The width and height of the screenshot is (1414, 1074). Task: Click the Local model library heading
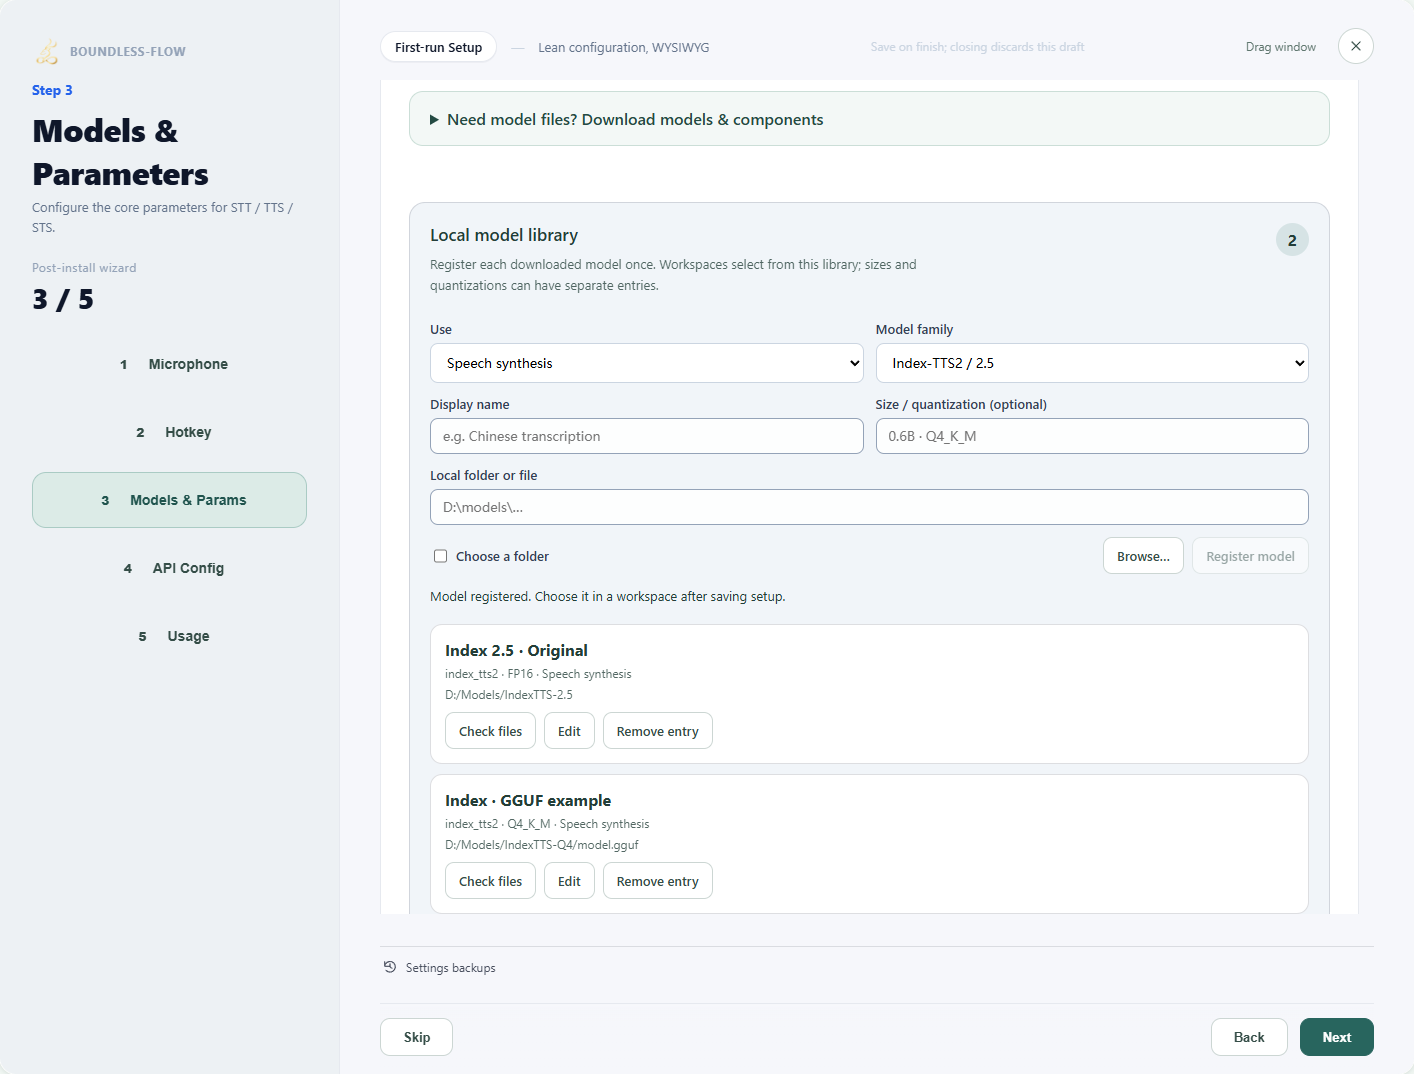click(x=504, y=235)
